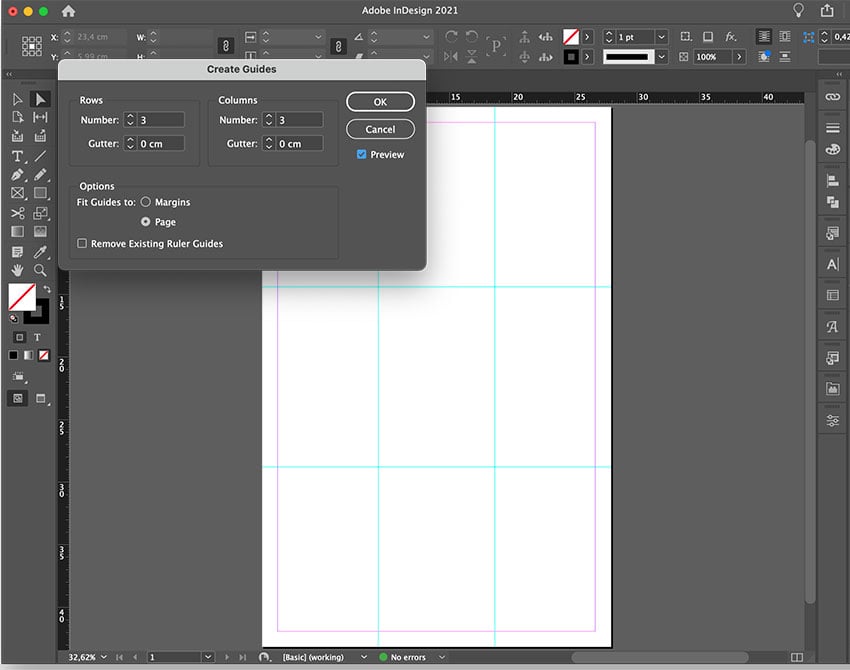
Task: Enable Remove Existing Ruler Guides
Action: [x=82, y=243]
